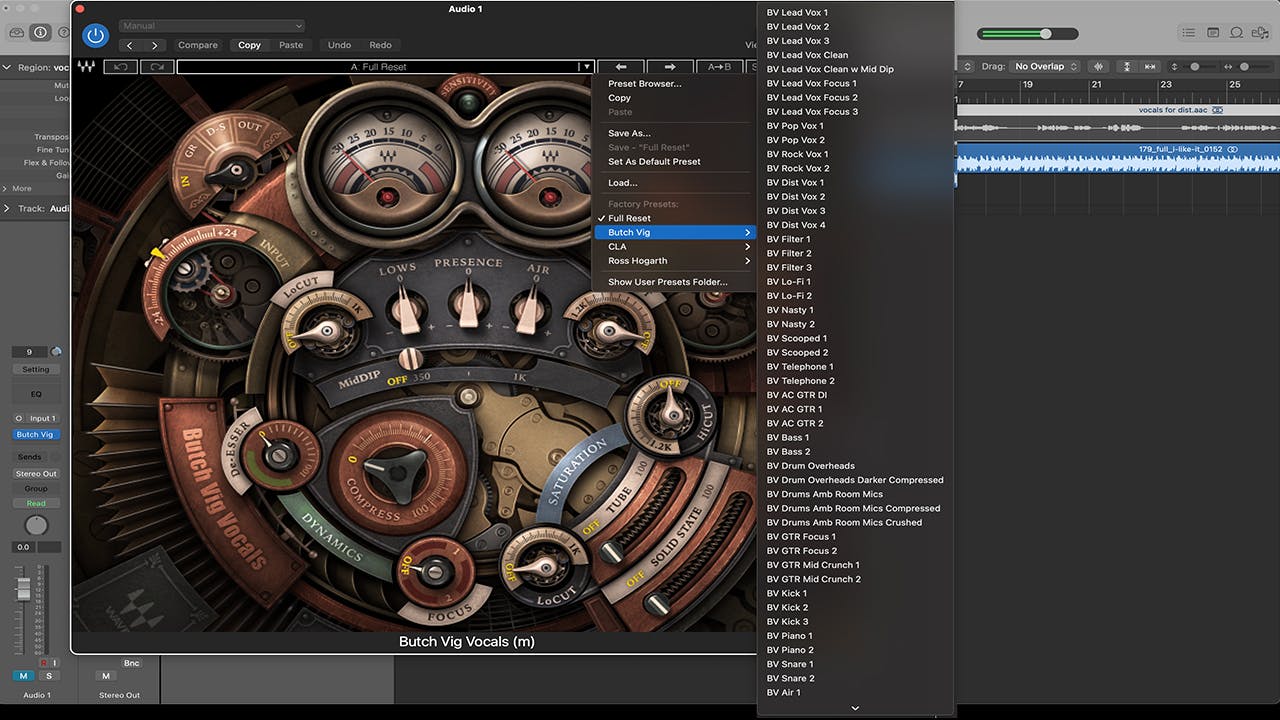Open Quick Help question mark icon

point(64,33)
